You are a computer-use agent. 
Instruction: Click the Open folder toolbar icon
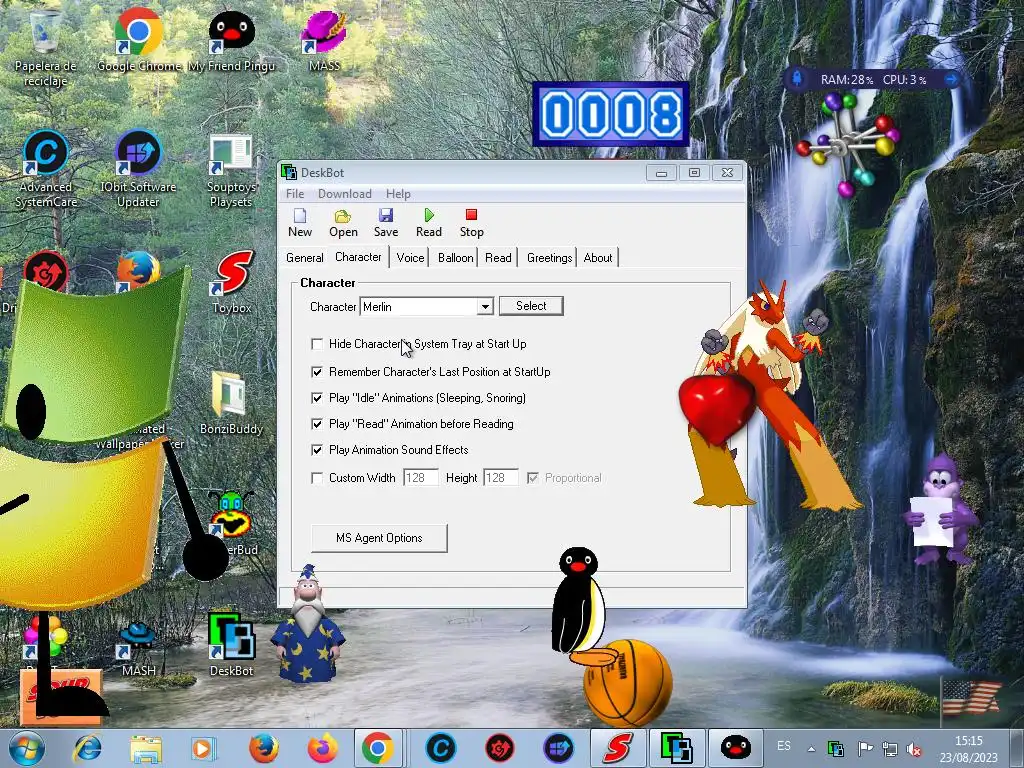[x=343, y=223]
